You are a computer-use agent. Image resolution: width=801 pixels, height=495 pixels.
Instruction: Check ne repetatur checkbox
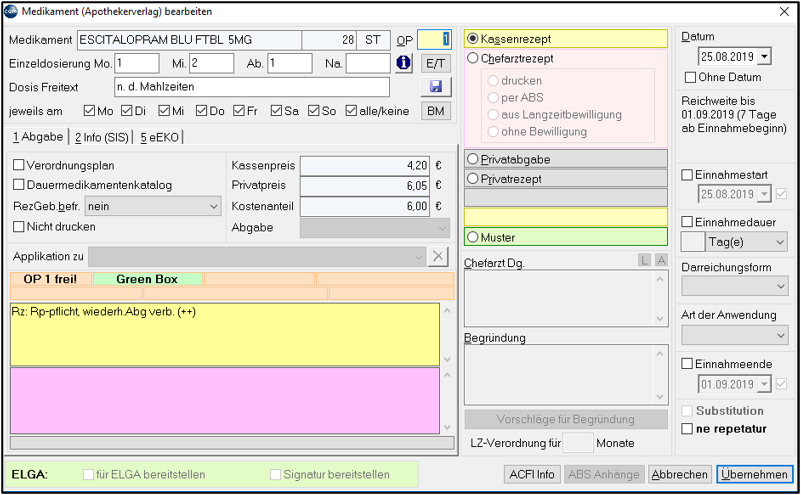point(687,429)
